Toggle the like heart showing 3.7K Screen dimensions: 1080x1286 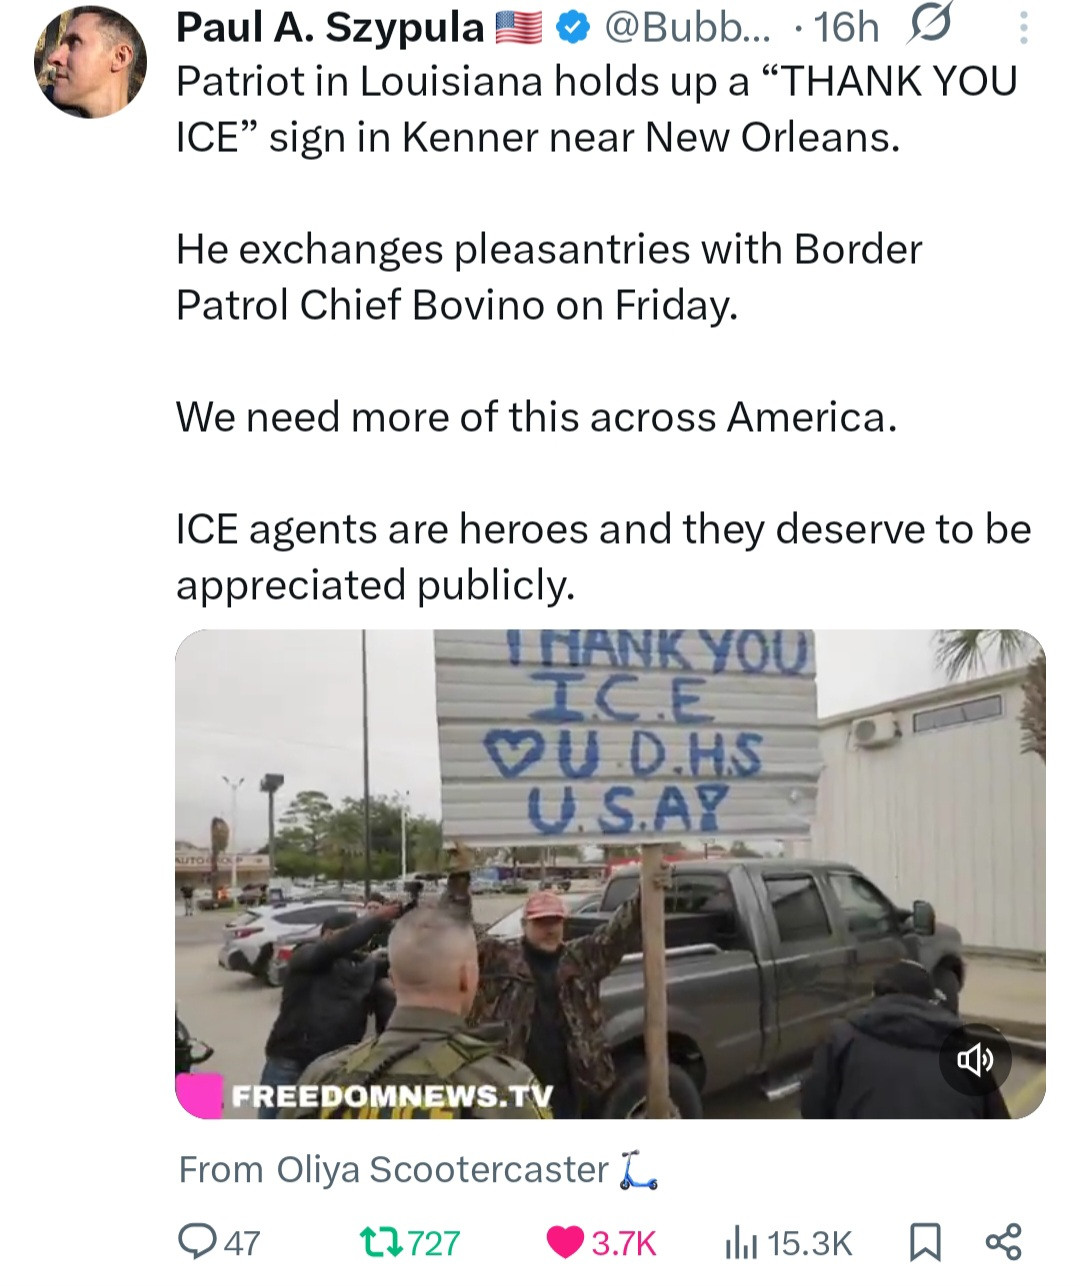[x=601, y=1243]
